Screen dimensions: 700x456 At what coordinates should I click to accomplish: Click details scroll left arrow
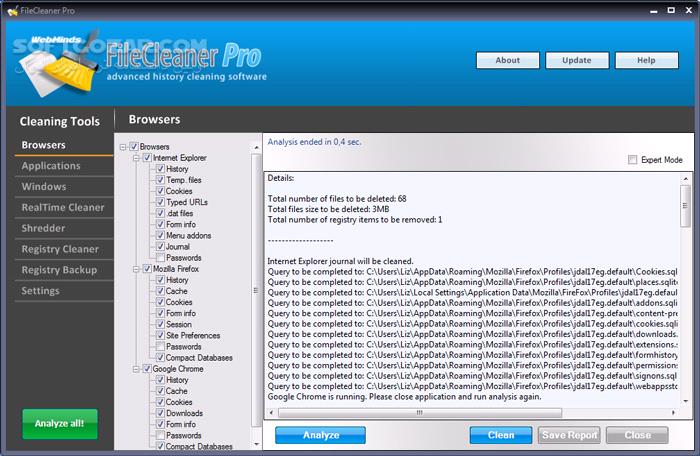pos(271,413)
